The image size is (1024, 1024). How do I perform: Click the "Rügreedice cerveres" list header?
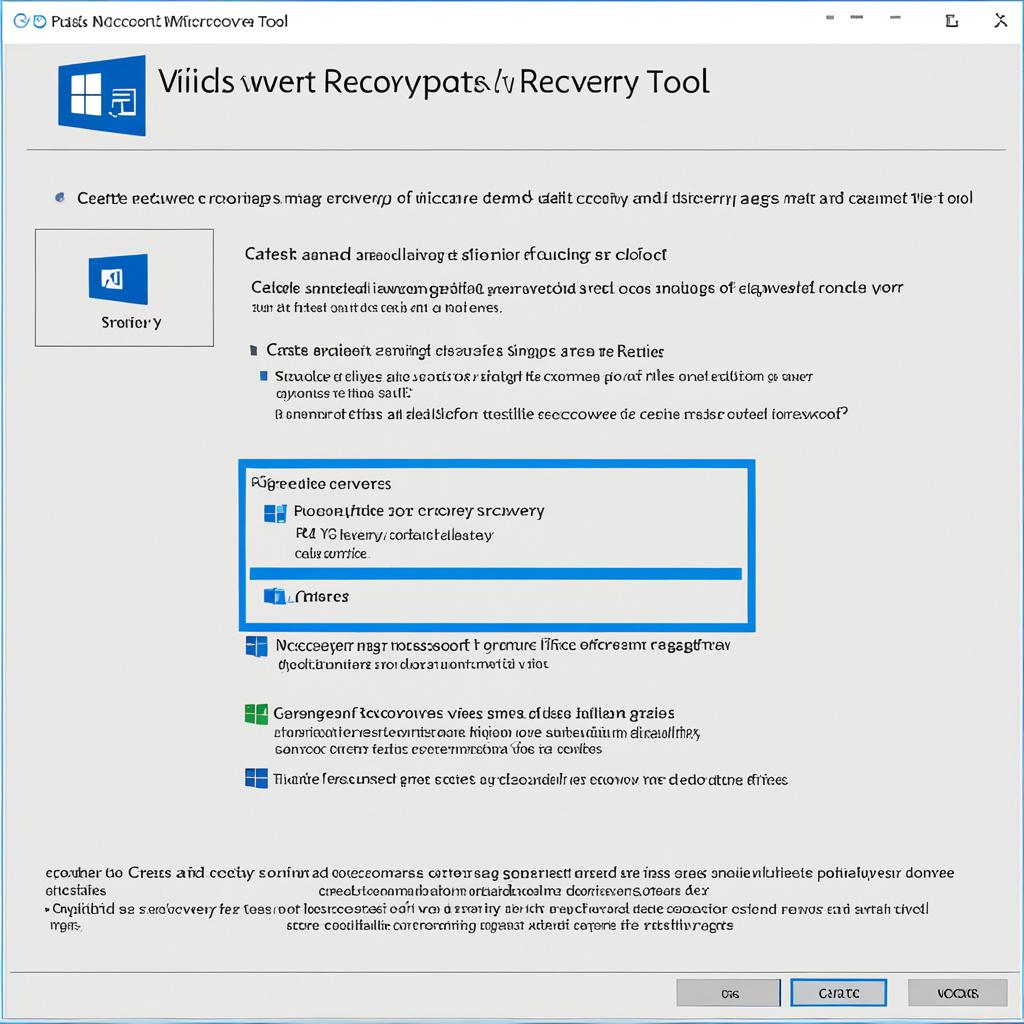point(321,484)
